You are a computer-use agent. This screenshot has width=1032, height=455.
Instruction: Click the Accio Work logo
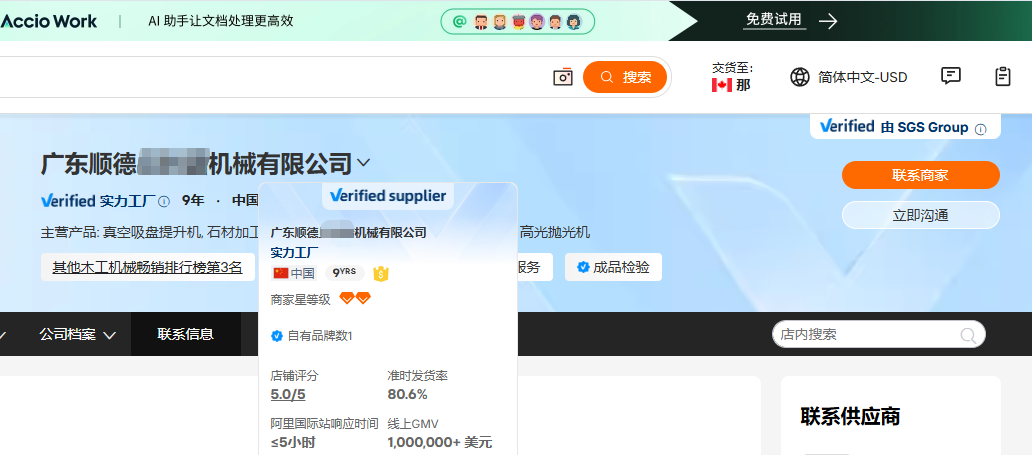point(49,21)
